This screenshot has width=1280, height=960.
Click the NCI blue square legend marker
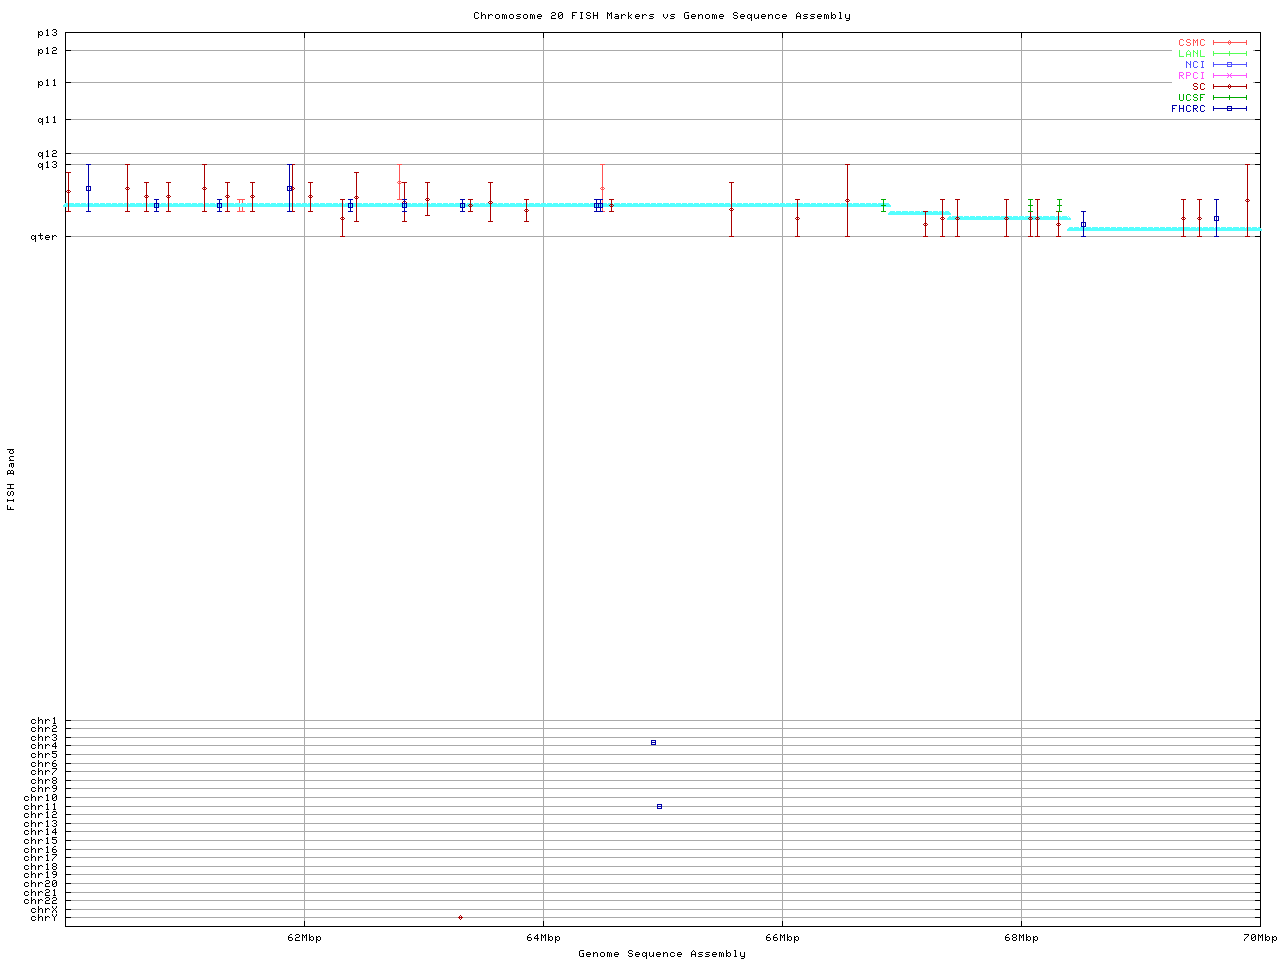click(x=1229, y=65)
